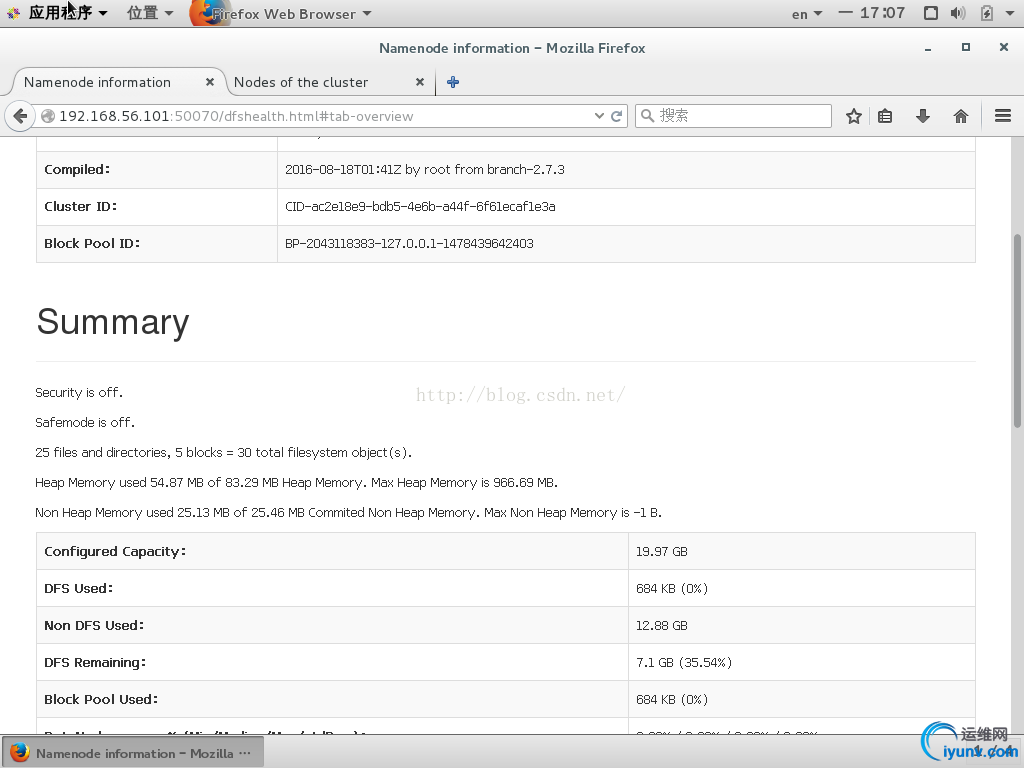Click the 'Security is off.' text
This screenshot has width=1024, height=768.
pos(78,392)
